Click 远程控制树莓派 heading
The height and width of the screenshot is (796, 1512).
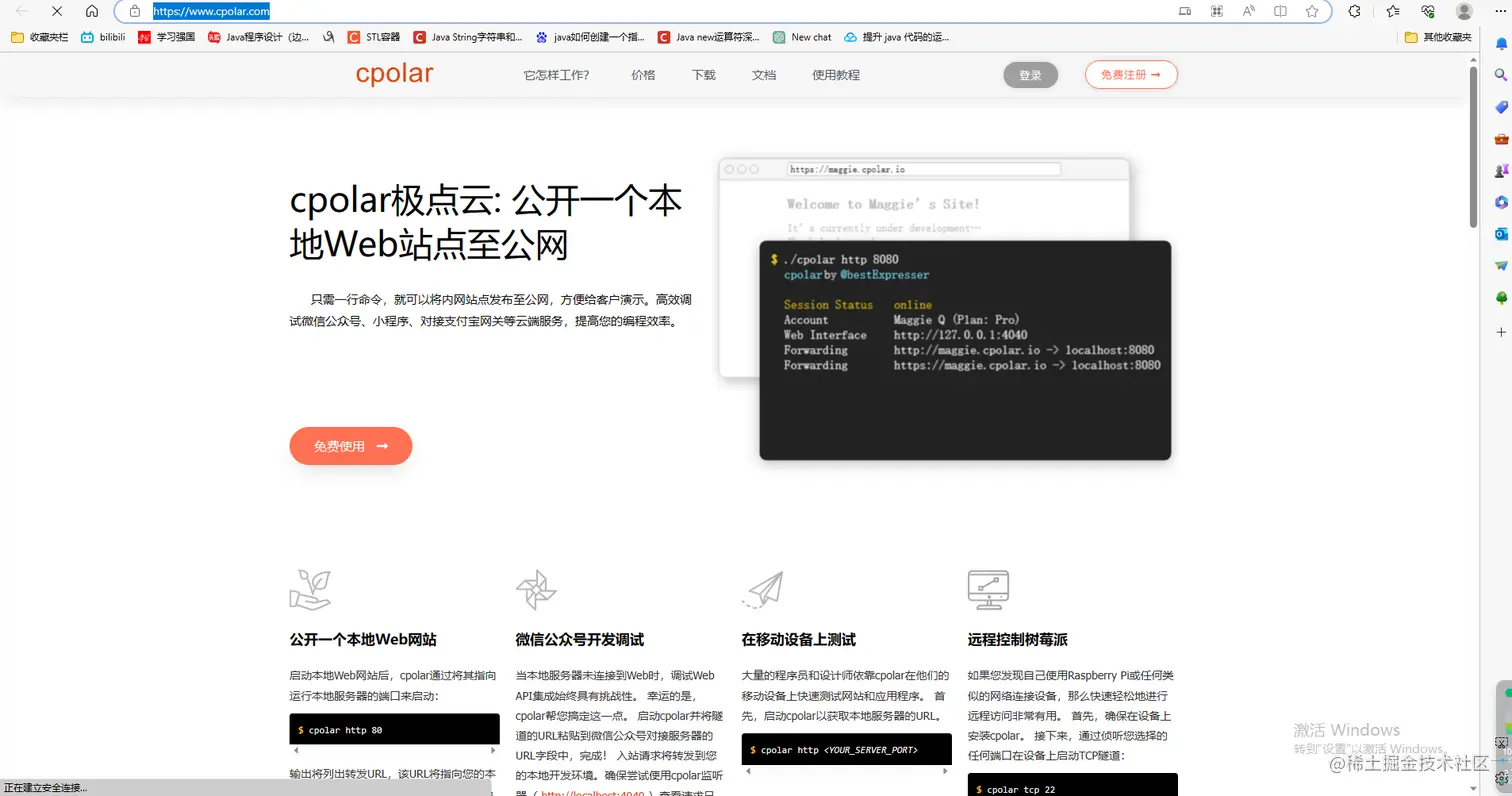point(1018,640)
